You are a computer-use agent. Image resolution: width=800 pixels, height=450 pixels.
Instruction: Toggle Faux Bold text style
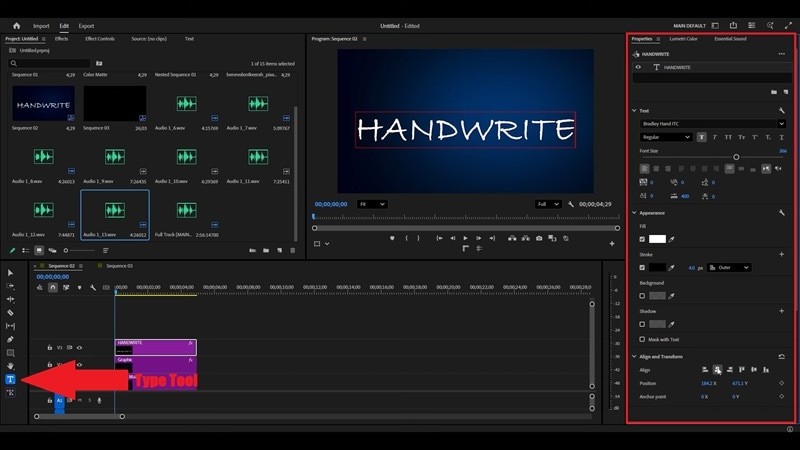coord(702,137)
